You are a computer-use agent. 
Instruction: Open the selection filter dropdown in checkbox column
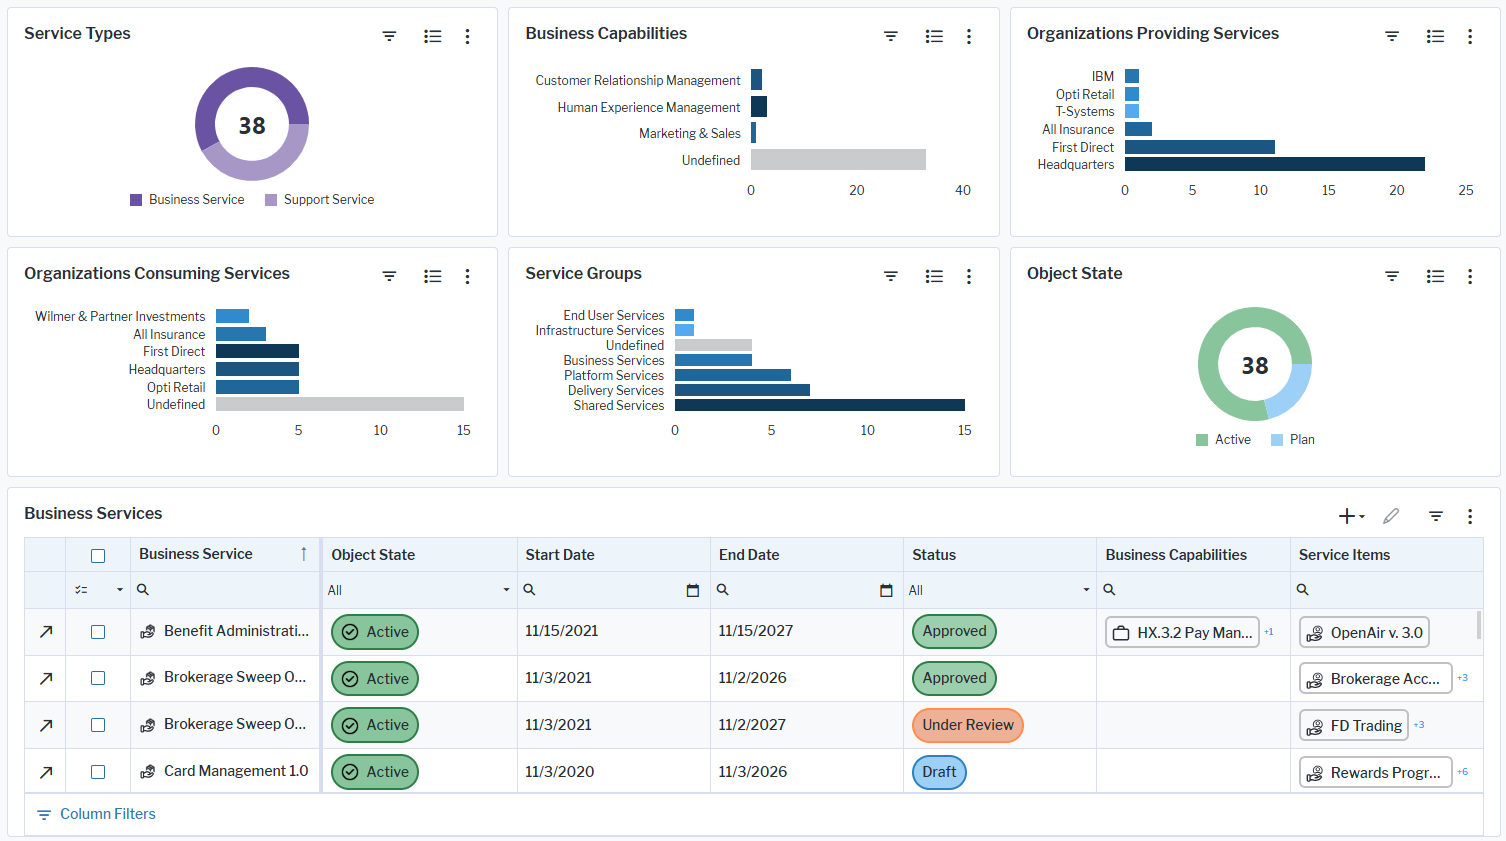pos(119,590)
